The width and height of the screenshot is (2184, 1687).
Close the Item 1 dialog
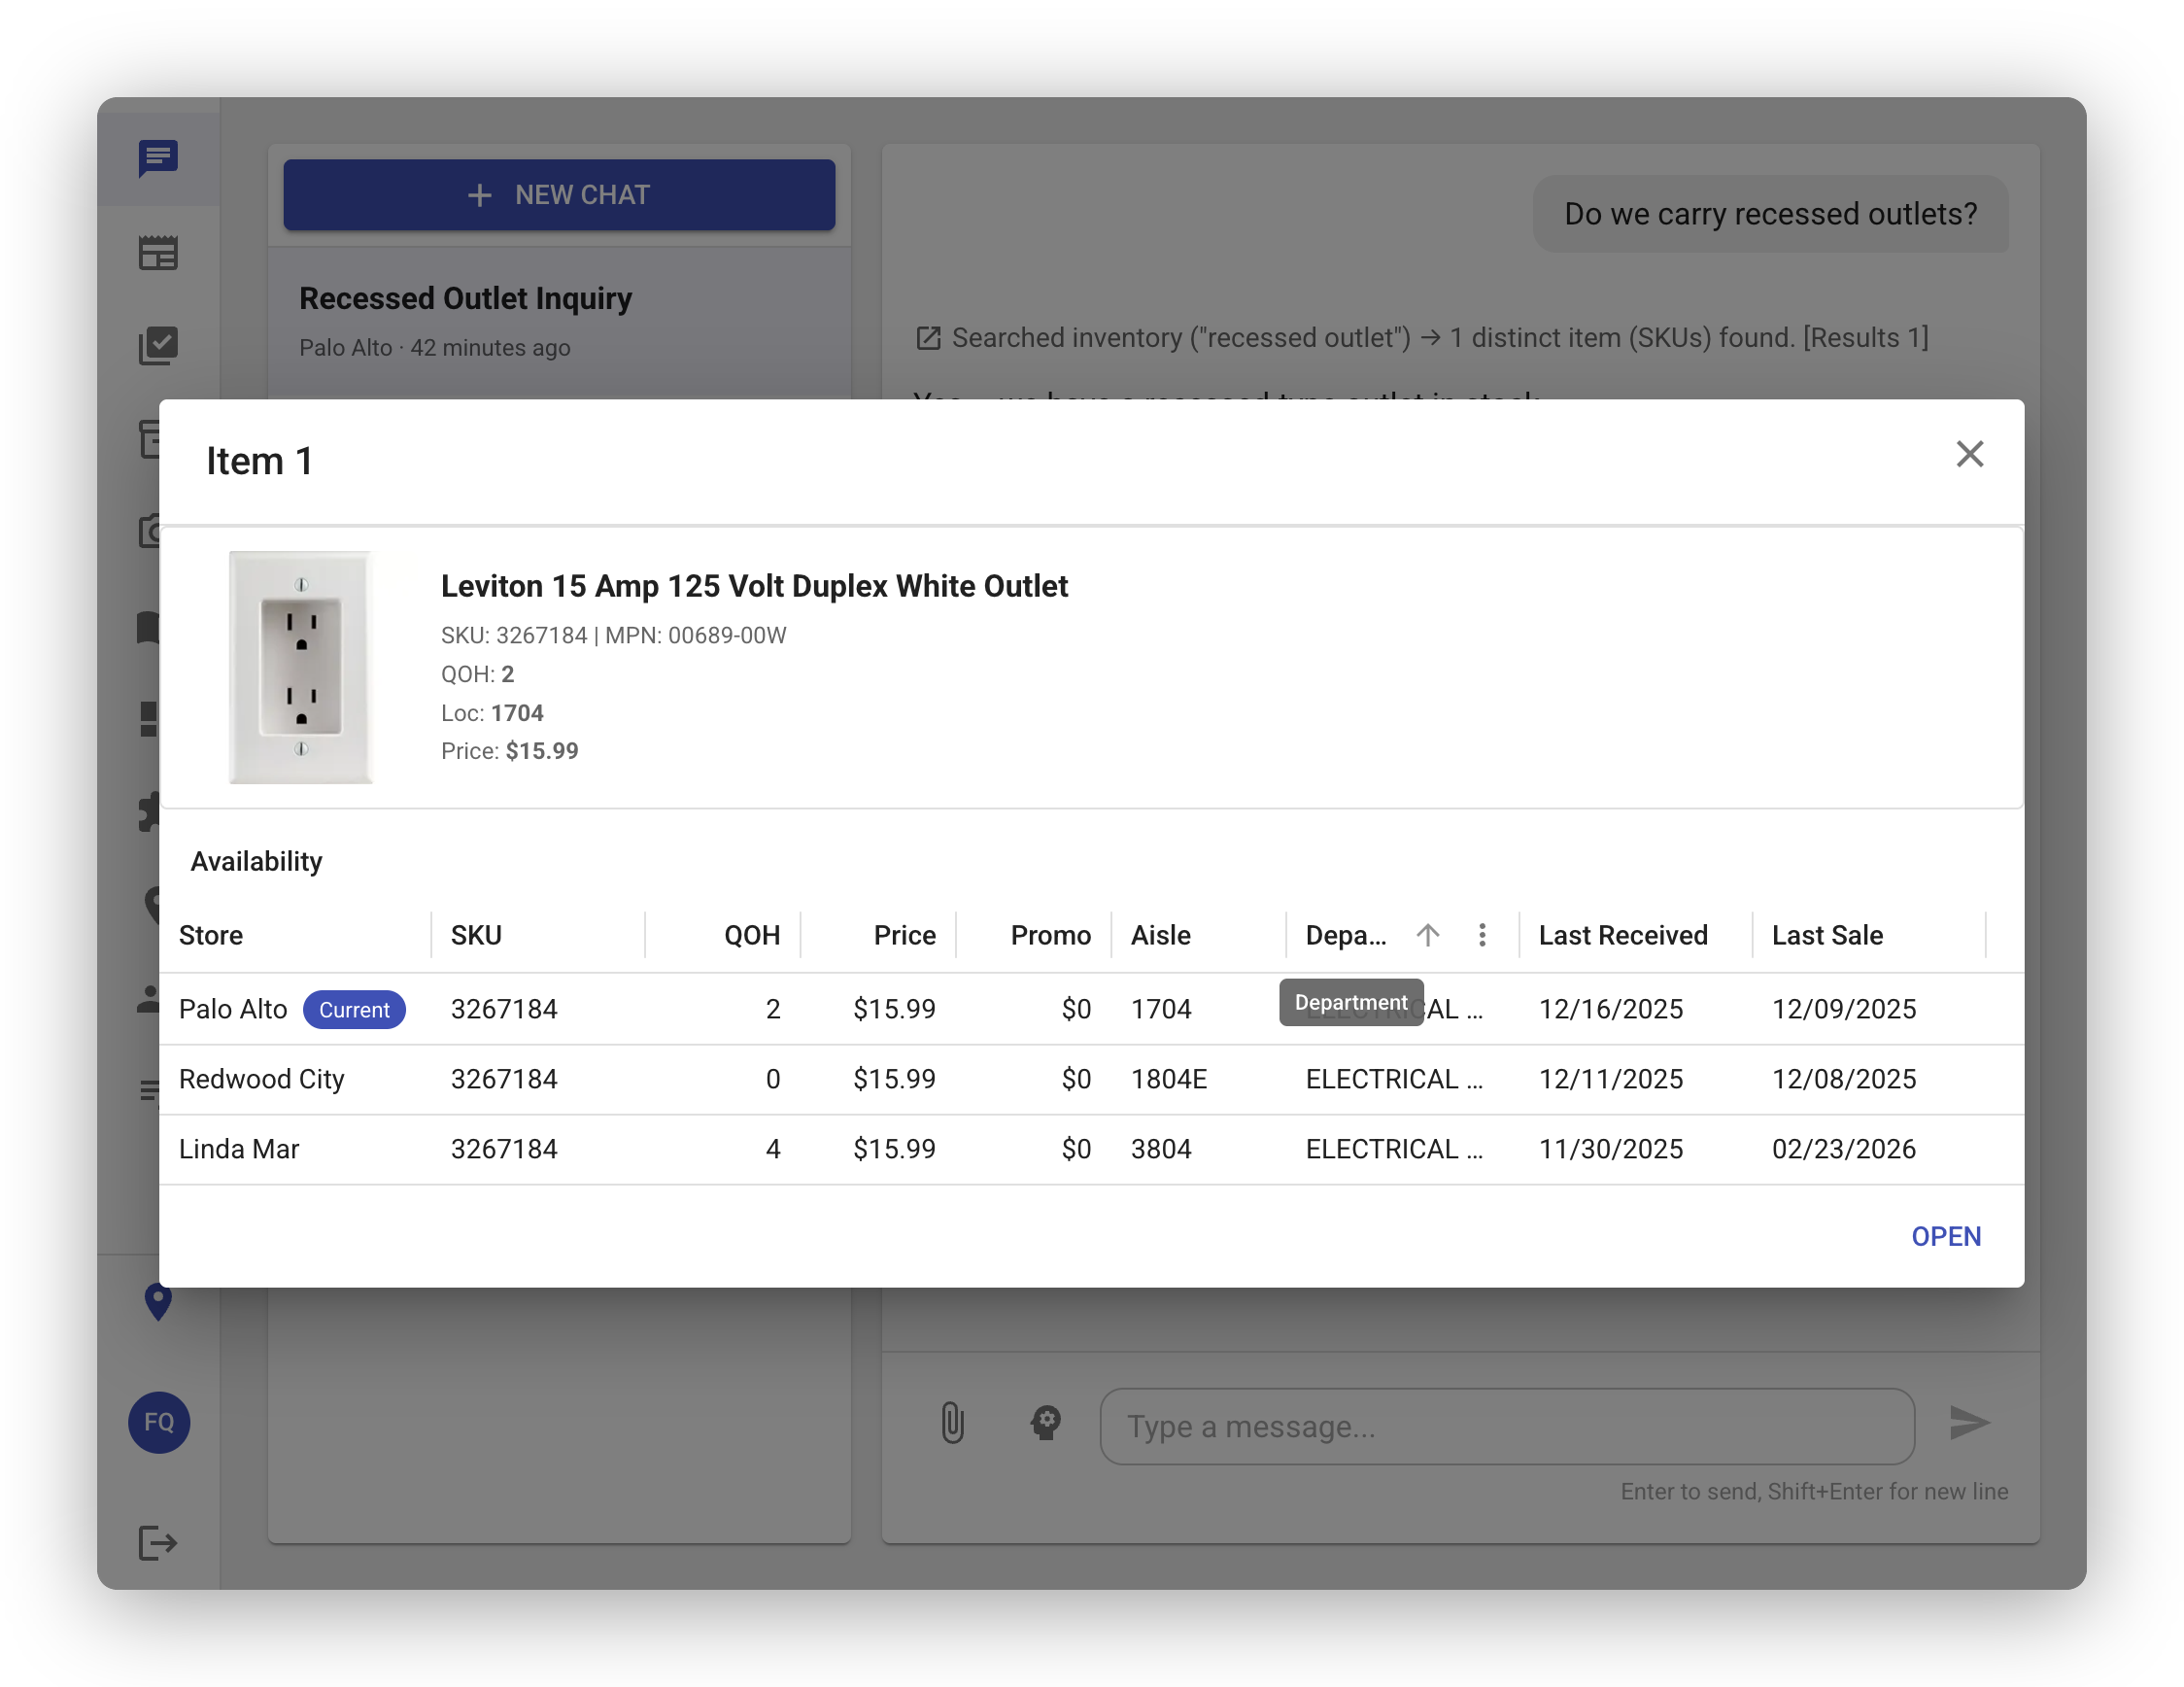click(x=1968, y=454)
